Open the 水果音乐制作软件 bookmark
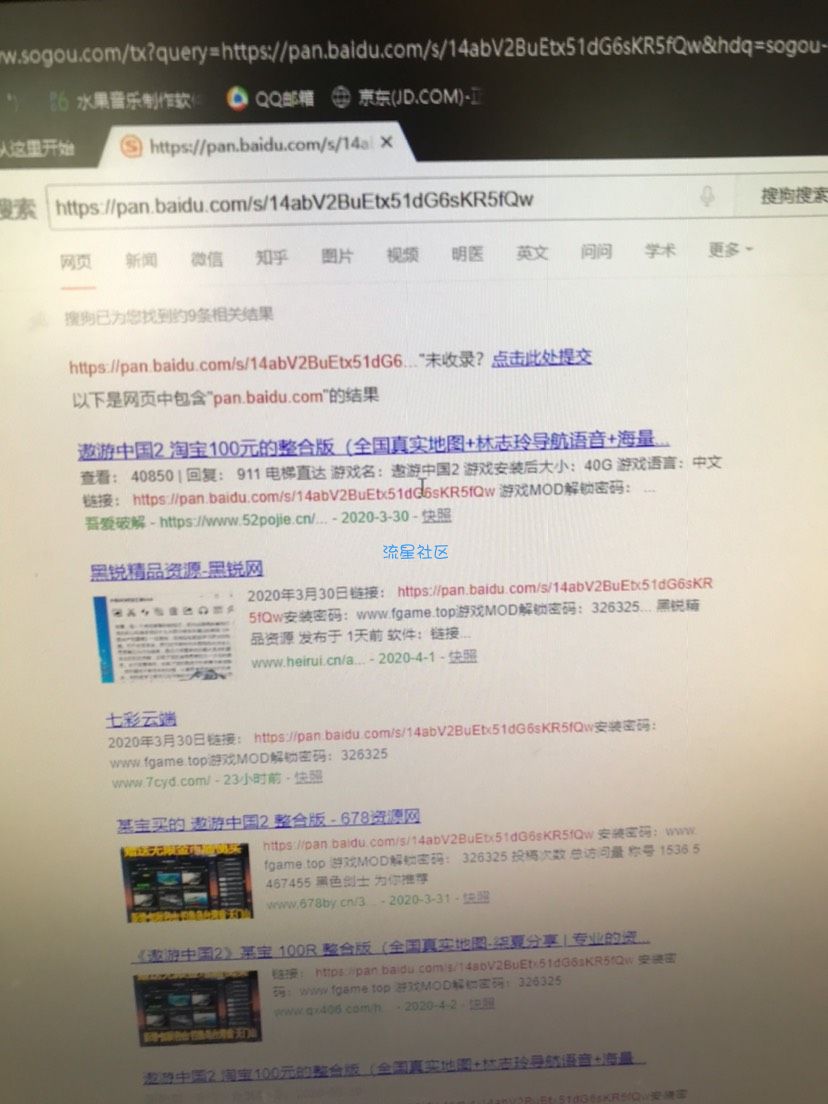 127,102
